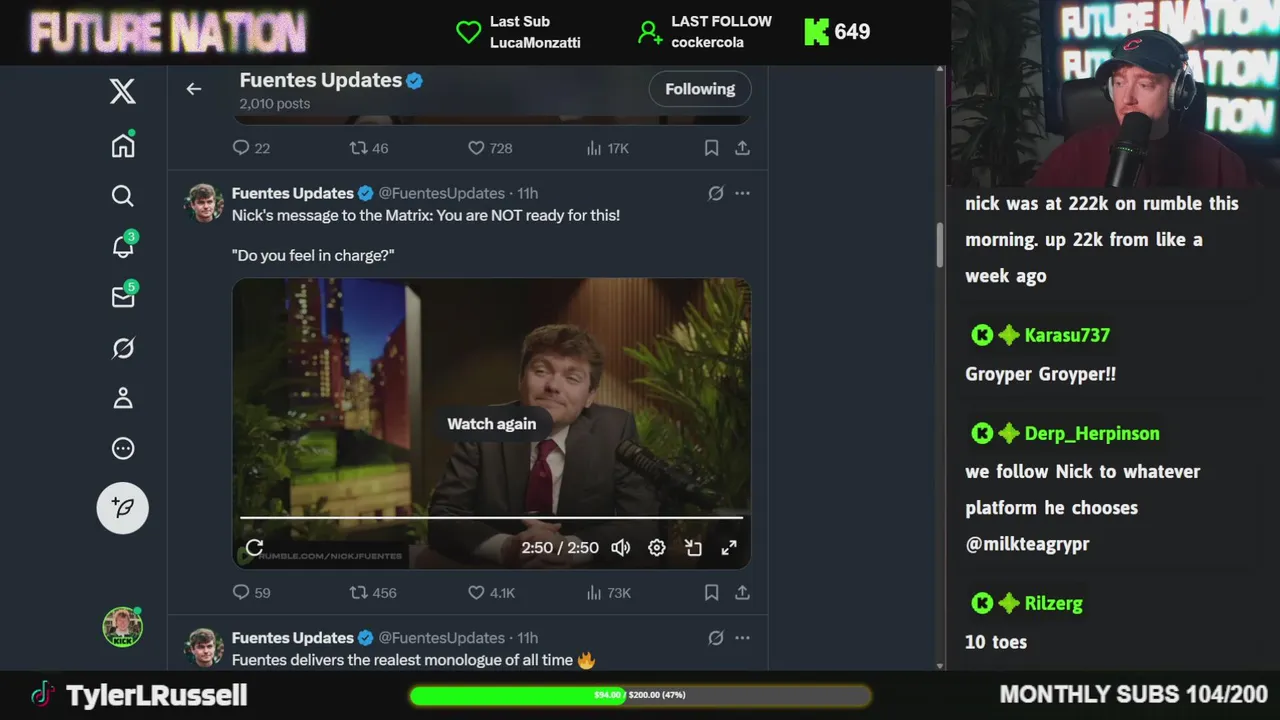
Task: Open avatar of 'realest monologue' post
Action: click(x=204, y=647)
